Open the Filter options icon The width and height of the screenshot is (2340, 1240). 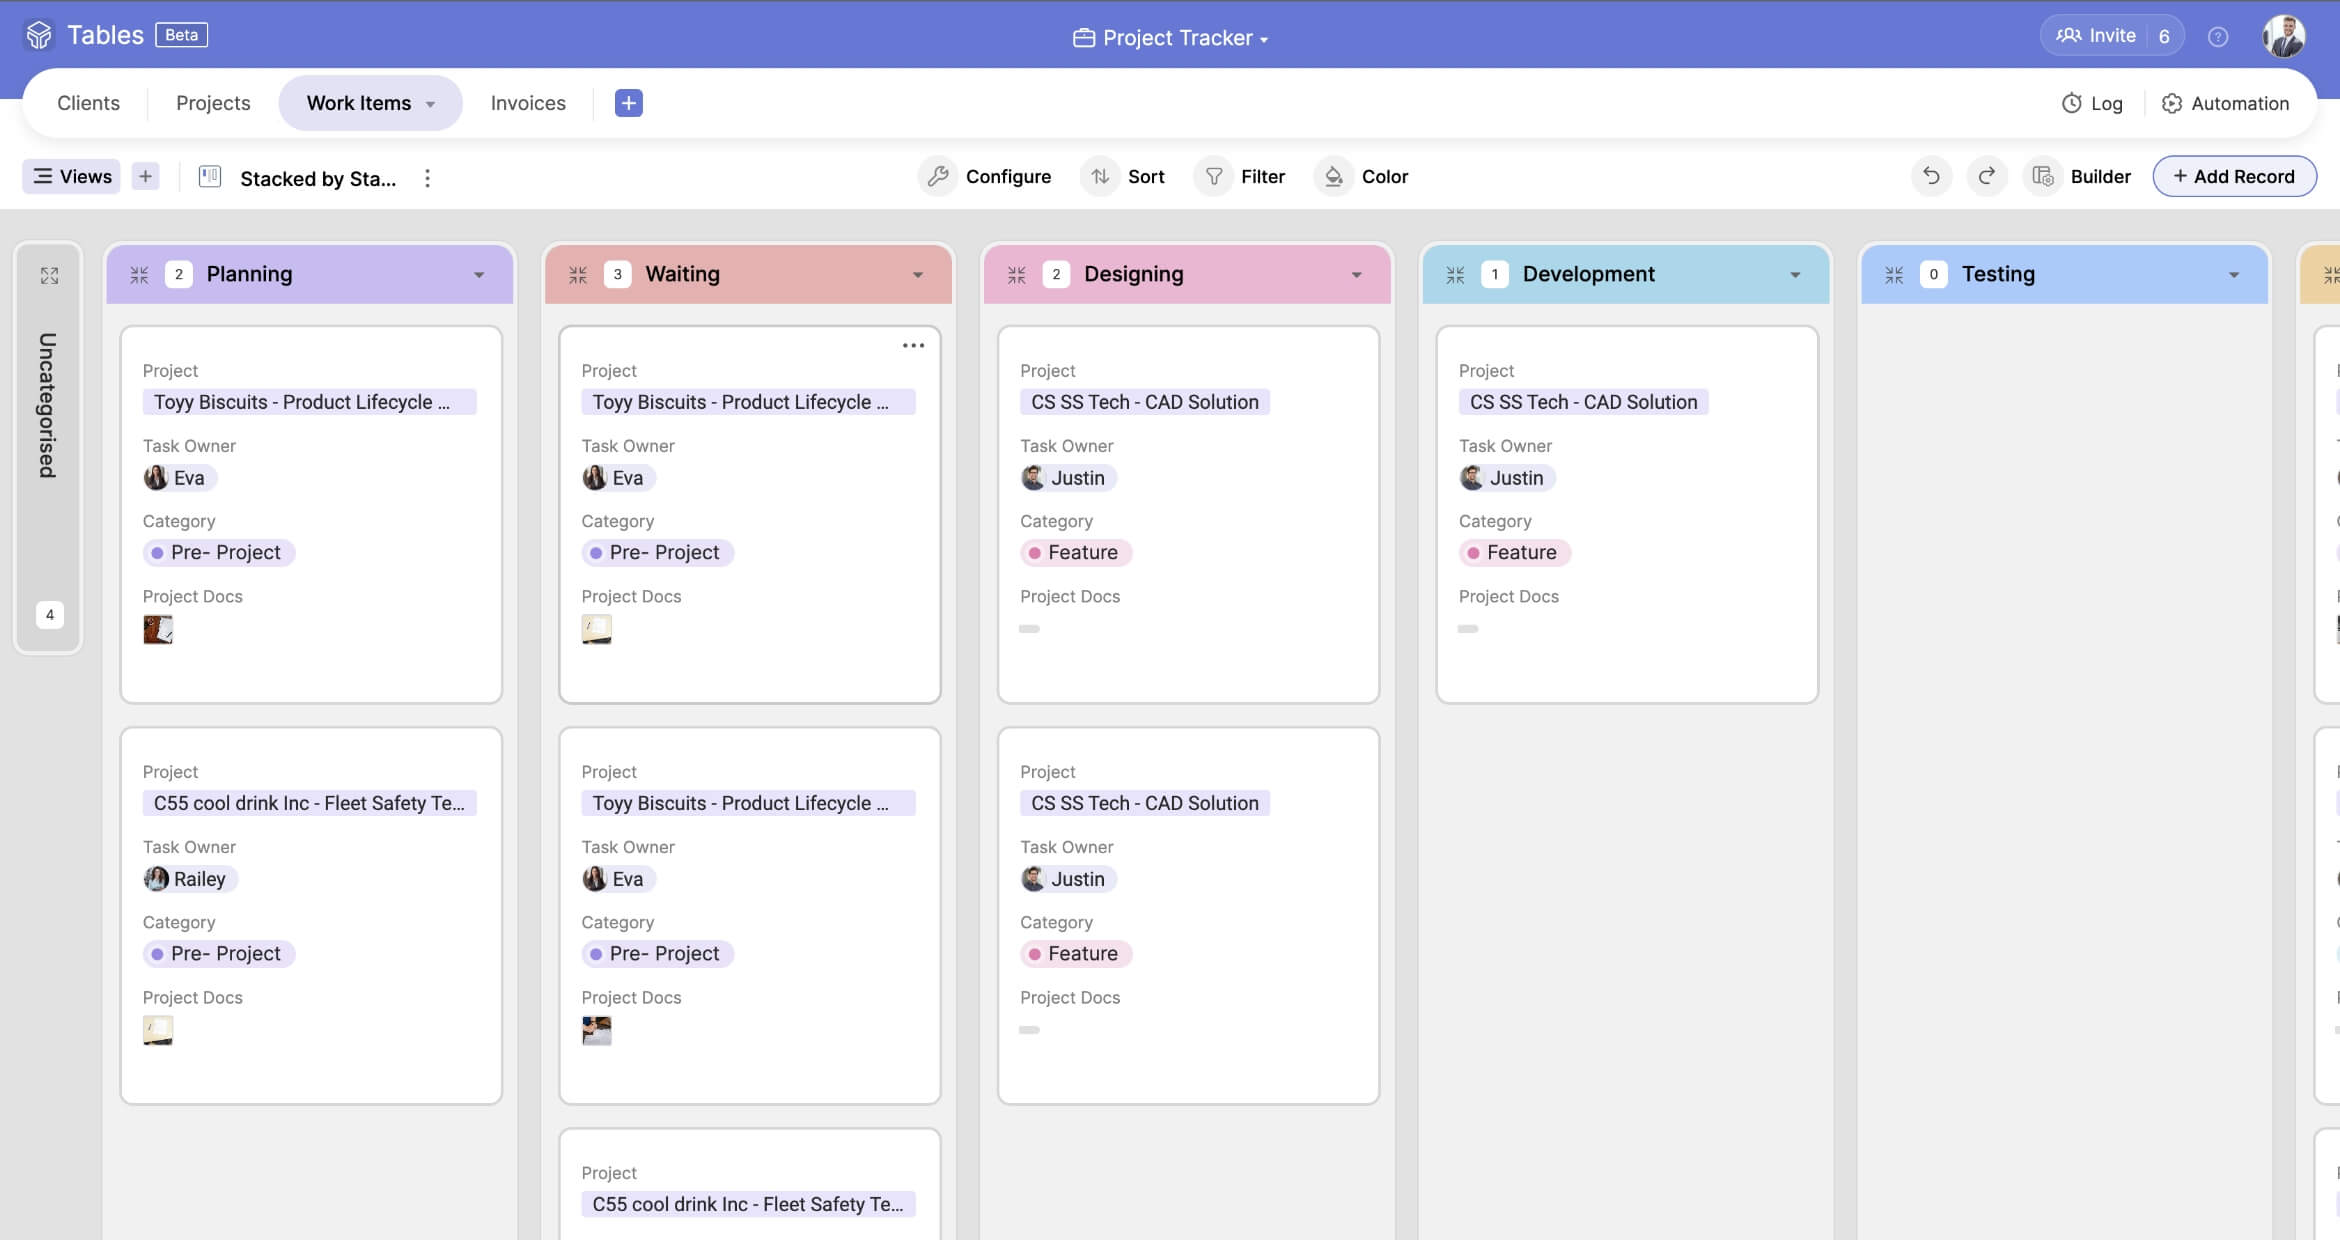[1213, 176]
